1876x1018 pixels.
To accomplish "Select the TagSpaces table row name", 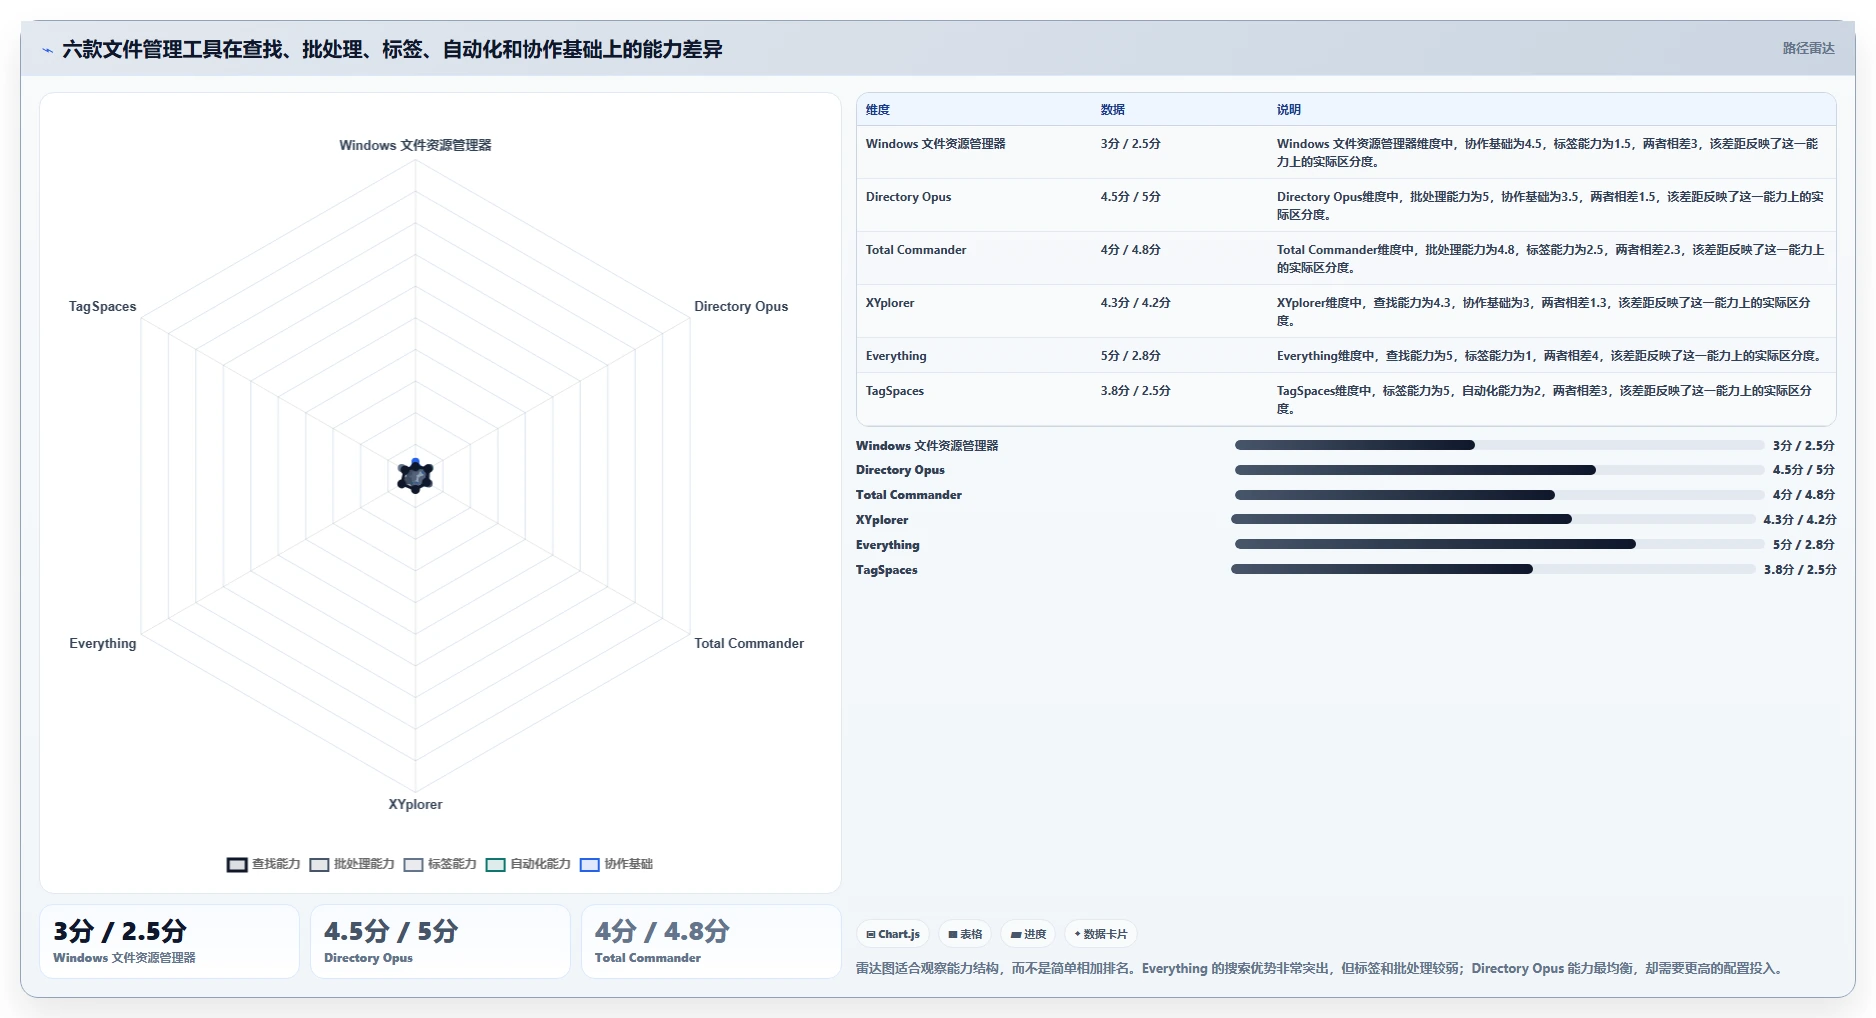I will tap(895, 391).
